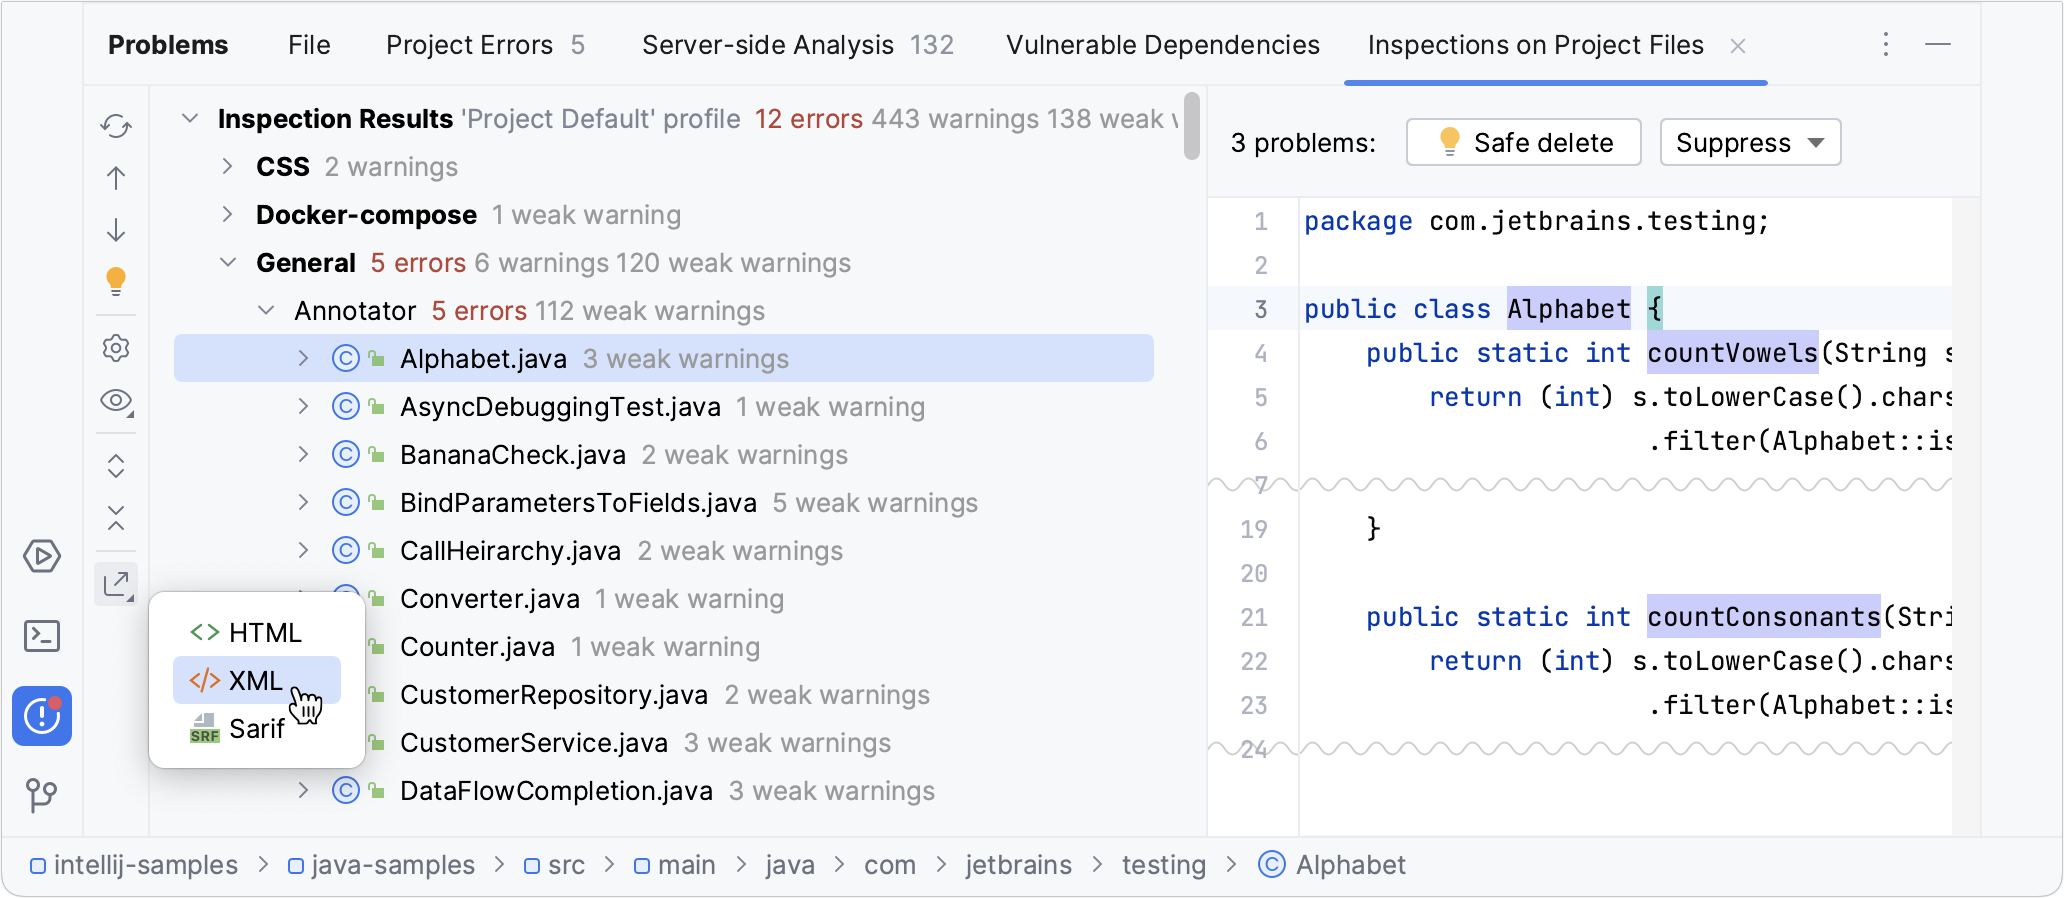Screen dimensions: 2064x898
Task: Click the quick-fix lightbulb icon in toolbar
Action: (x=116, y=282)
